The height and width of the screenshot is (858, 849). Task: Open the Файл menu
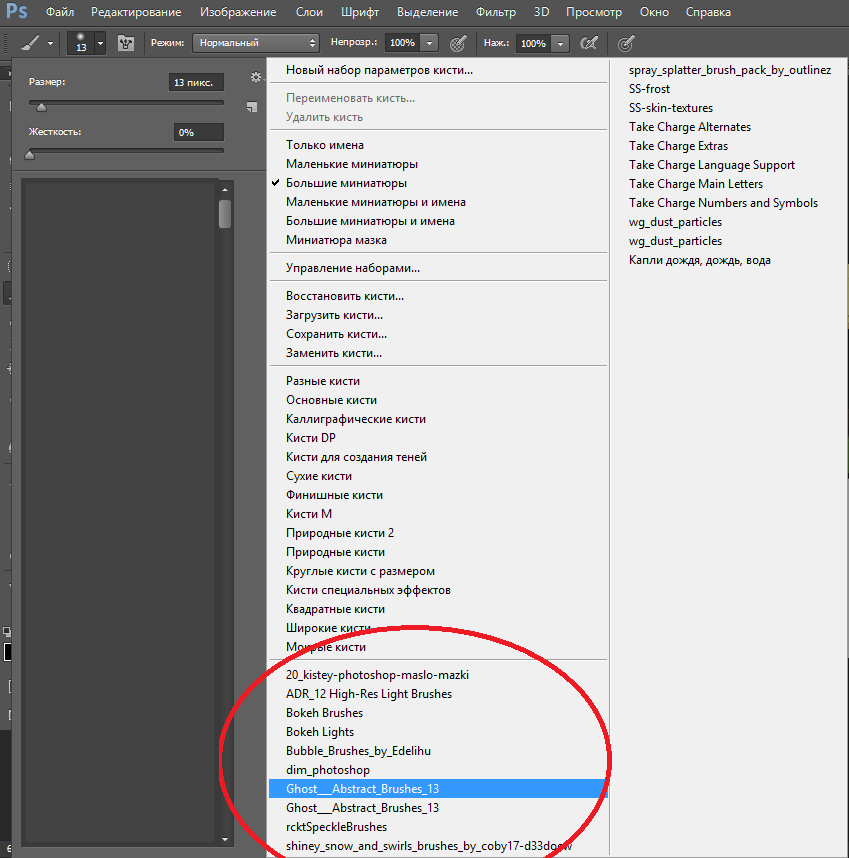point(60,12)
